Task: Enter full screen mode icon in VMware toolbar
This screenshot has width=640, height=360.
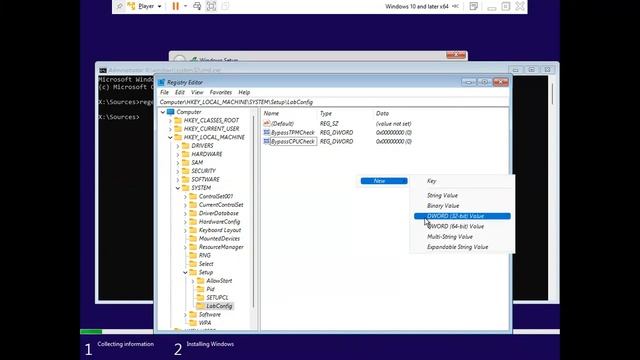Action: click(x=211, y=6)
